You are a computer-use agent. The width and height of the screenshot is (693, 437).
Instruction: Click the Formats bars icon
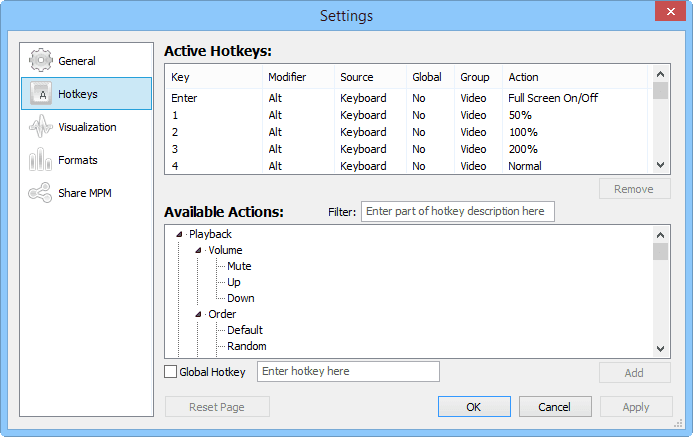point(41,160)
